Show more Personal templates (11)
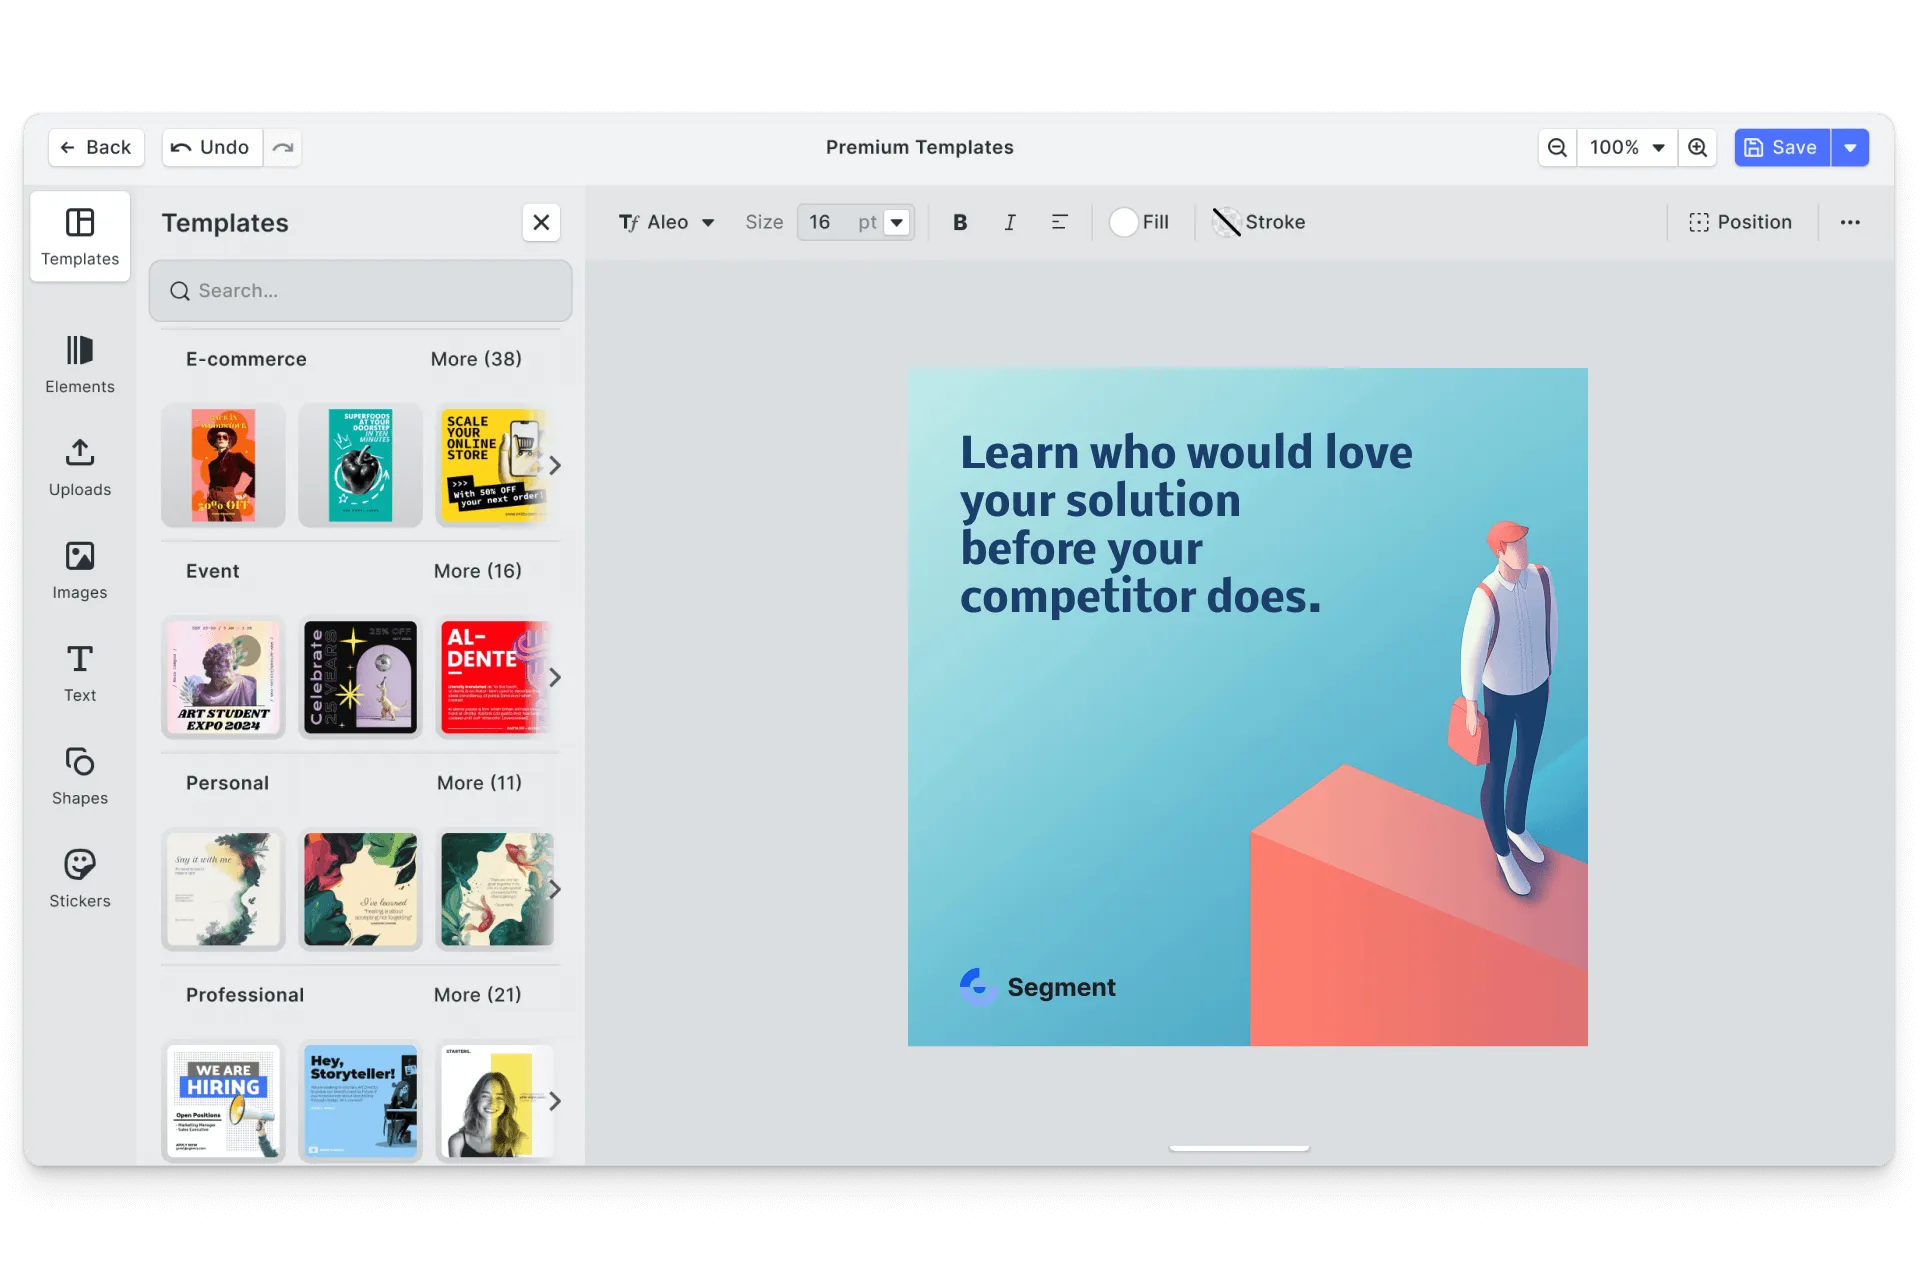This screenshot has width=1920, height=1280. (x=479, y=783)
